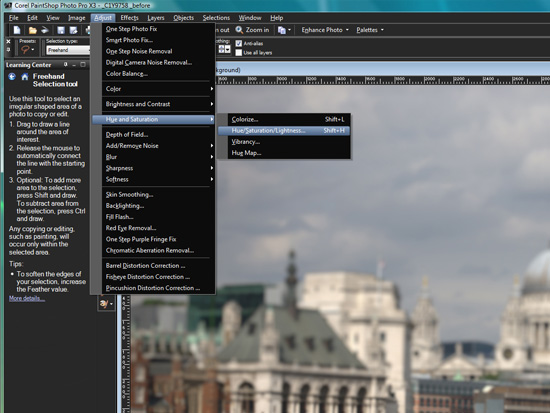Click the Open folder icon

click(32, 30)
